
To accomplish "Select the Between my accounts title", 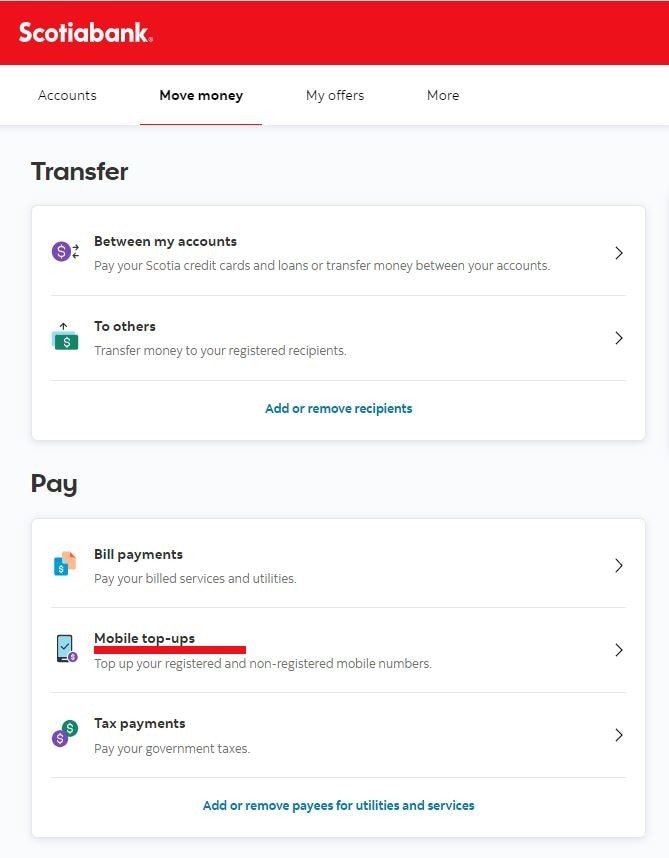I will 165,241.
